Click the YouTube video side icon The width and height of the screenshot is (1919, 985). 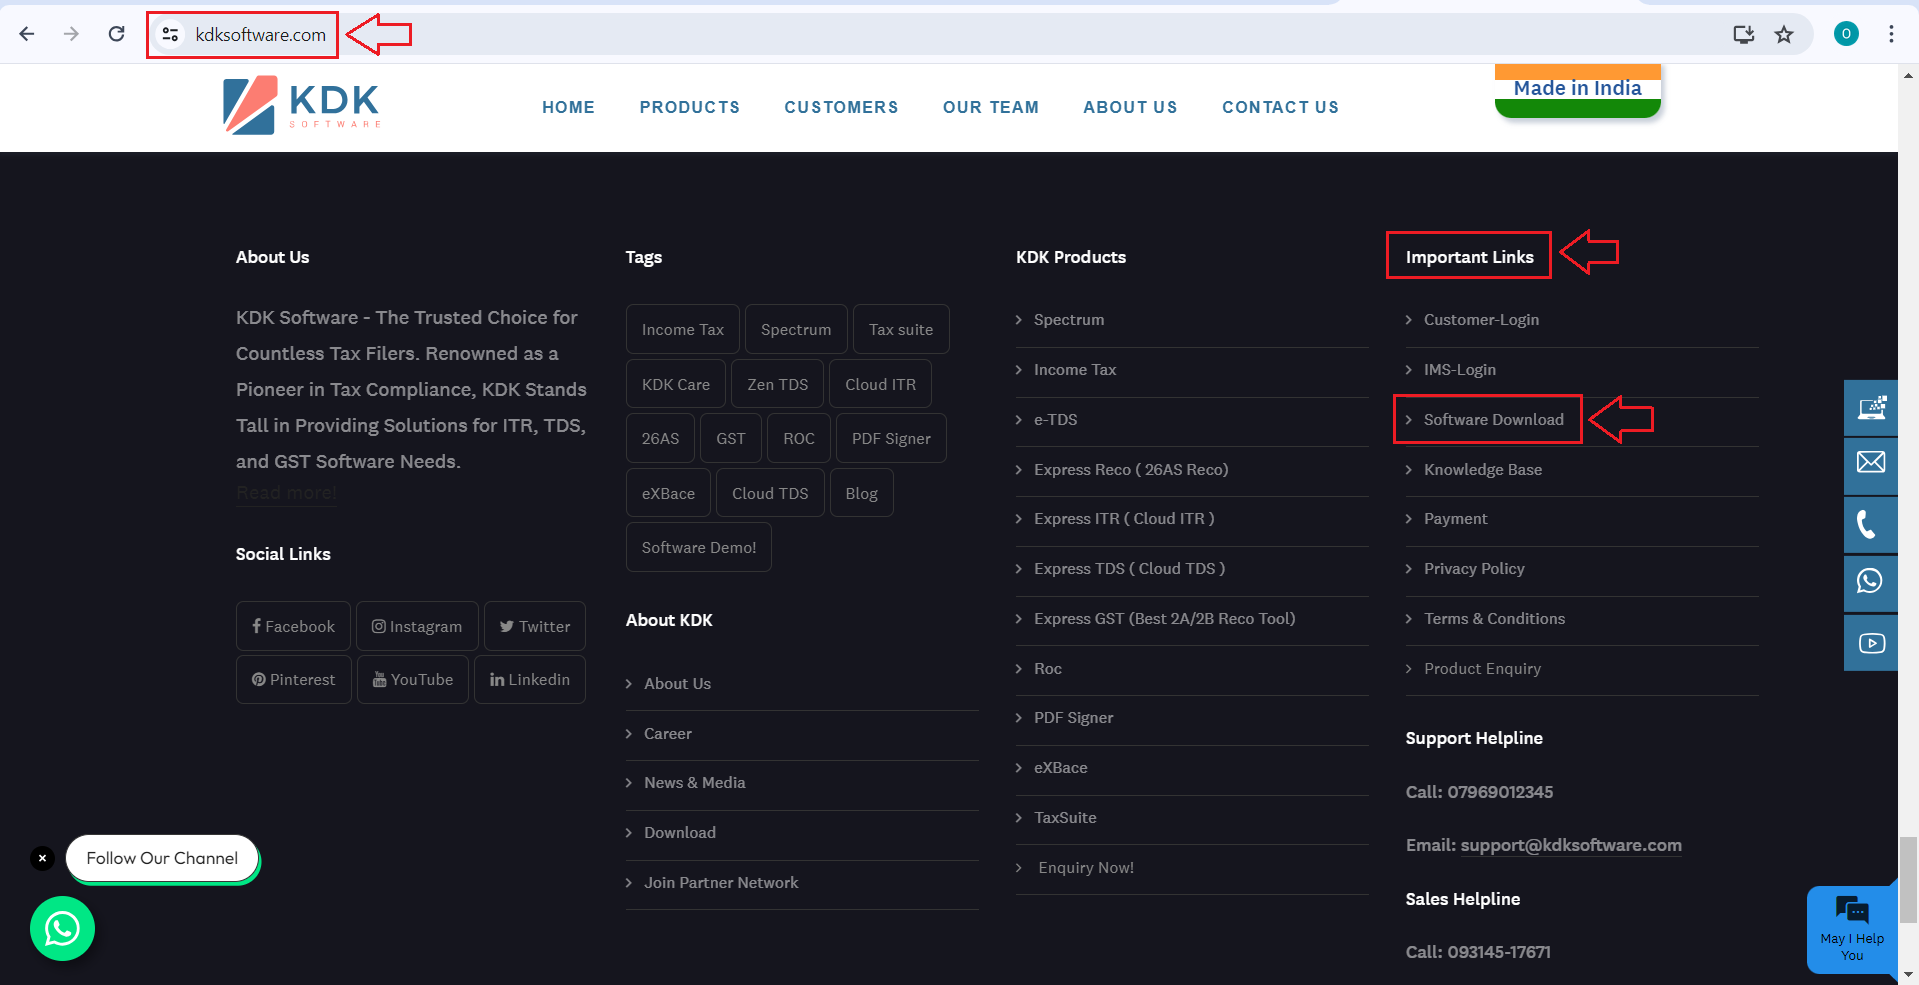(1871, 643)
